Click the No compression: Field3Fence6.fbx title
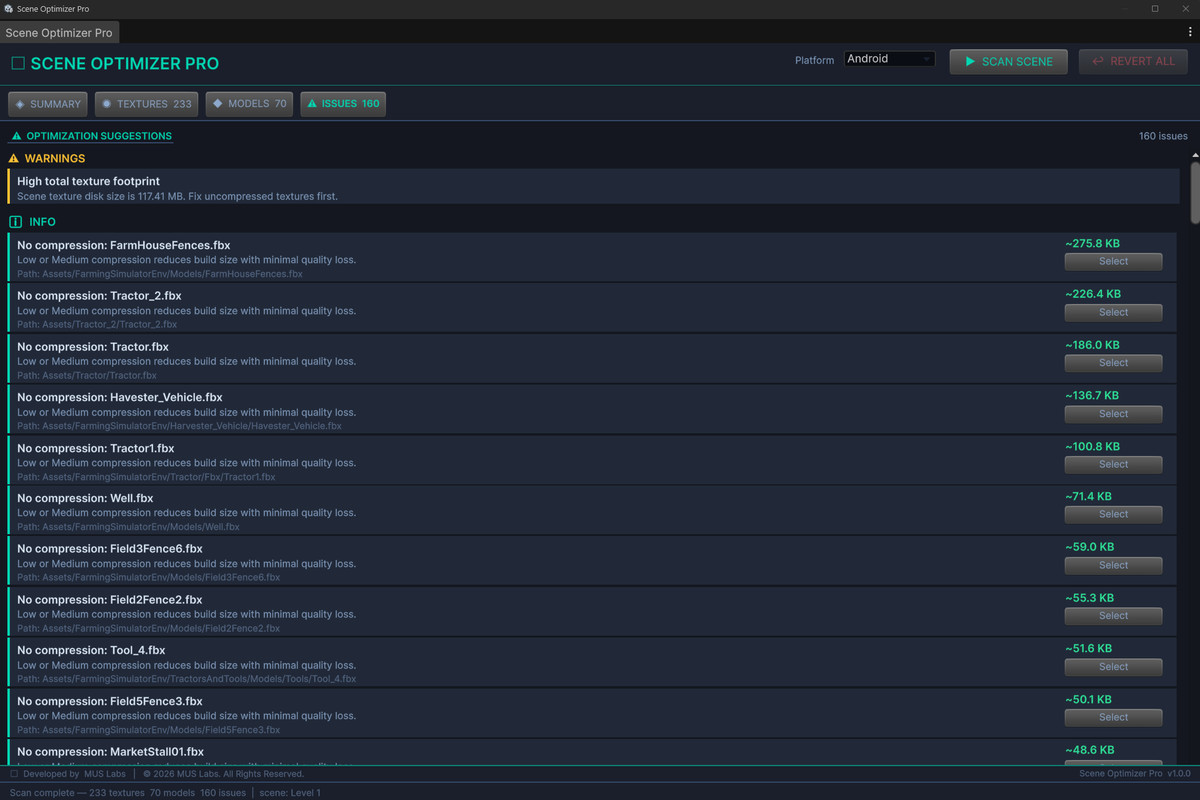This screenshot has height=800, width=1200. (x=110, y=549)
